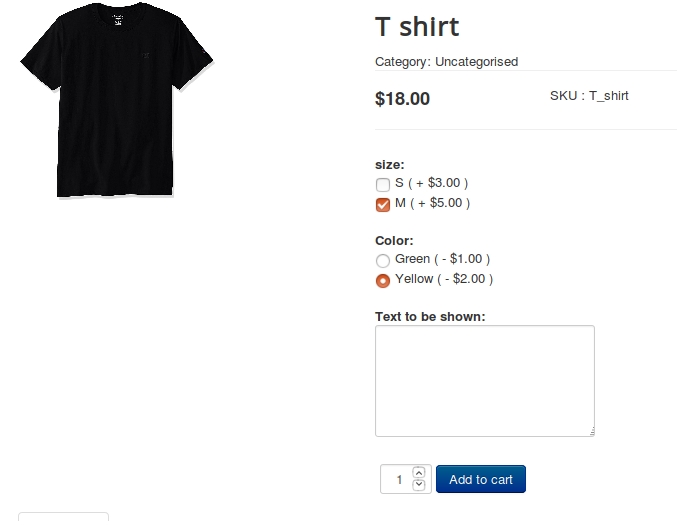Uncheck the M size checkbox

click(x=383, y=205)
